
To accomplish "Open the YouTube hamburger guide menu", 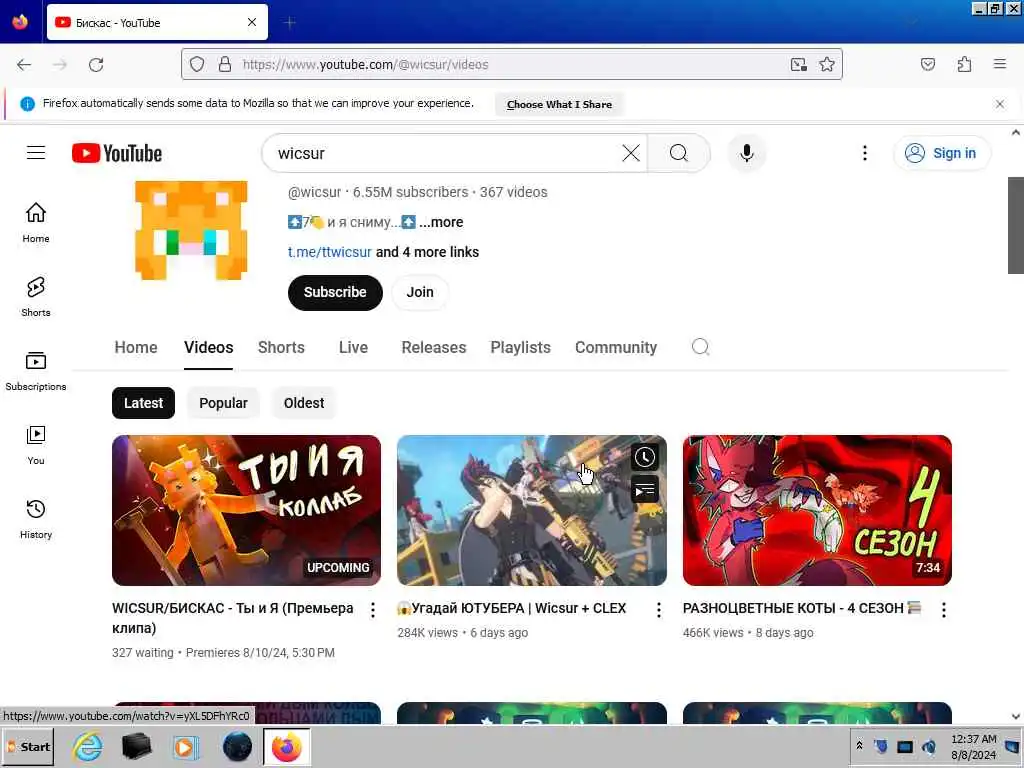I will tap(36, 153).
